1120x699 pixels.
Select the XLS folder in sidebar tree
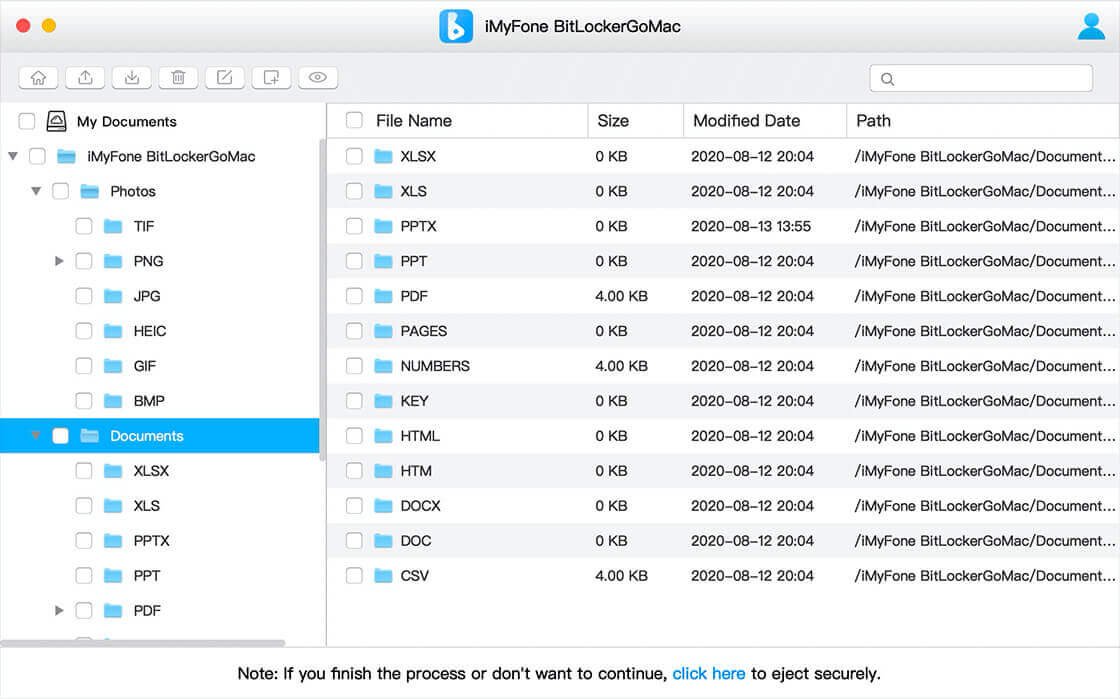pos(146,506)
